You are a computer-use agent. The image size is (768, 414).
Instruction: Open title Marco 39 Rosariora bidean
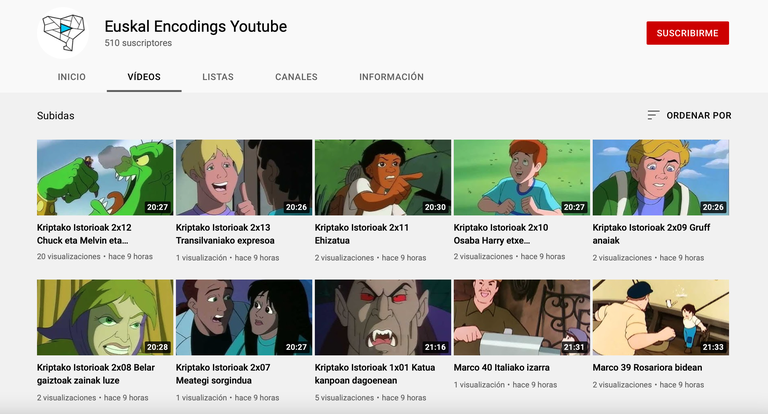(x=648, y=367)
